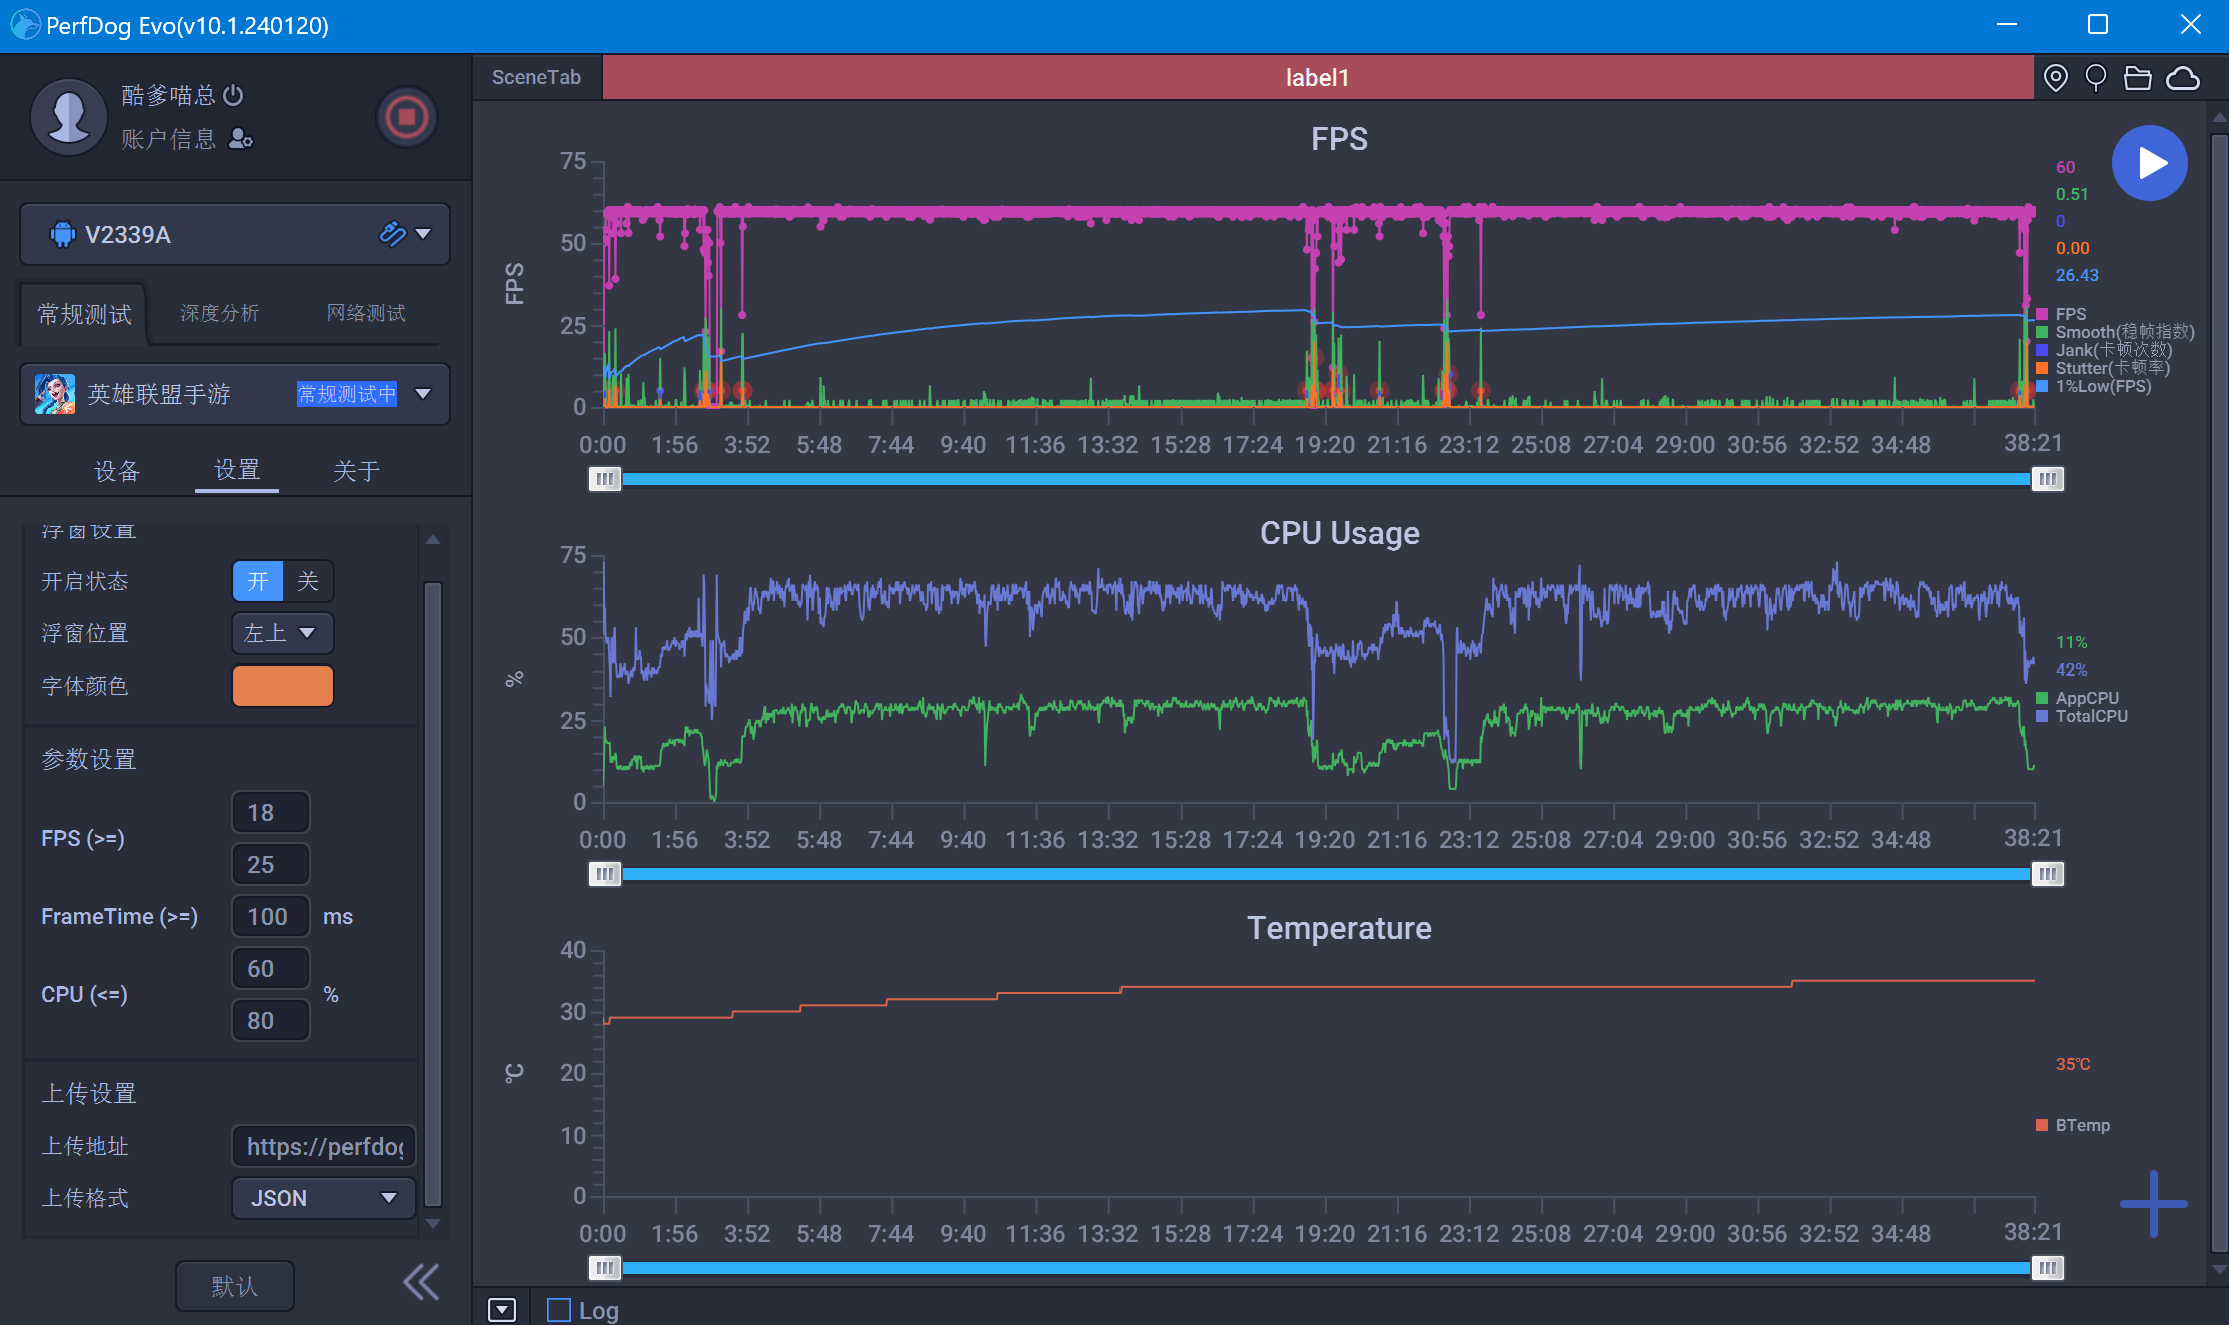
Task: Switch to the 深度分析 tab
Action: tap(219, 313)
